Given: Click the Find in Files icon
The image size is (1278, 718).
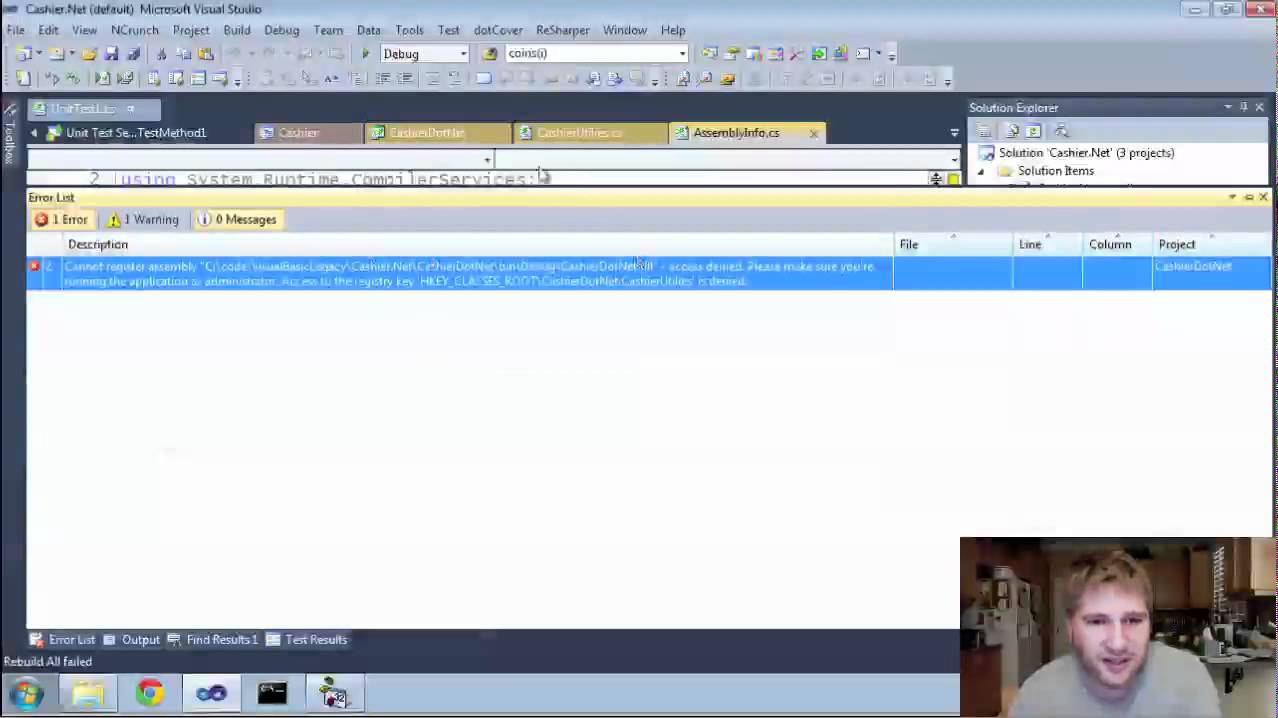Looking at the screenshot, I should coord(490,54).
